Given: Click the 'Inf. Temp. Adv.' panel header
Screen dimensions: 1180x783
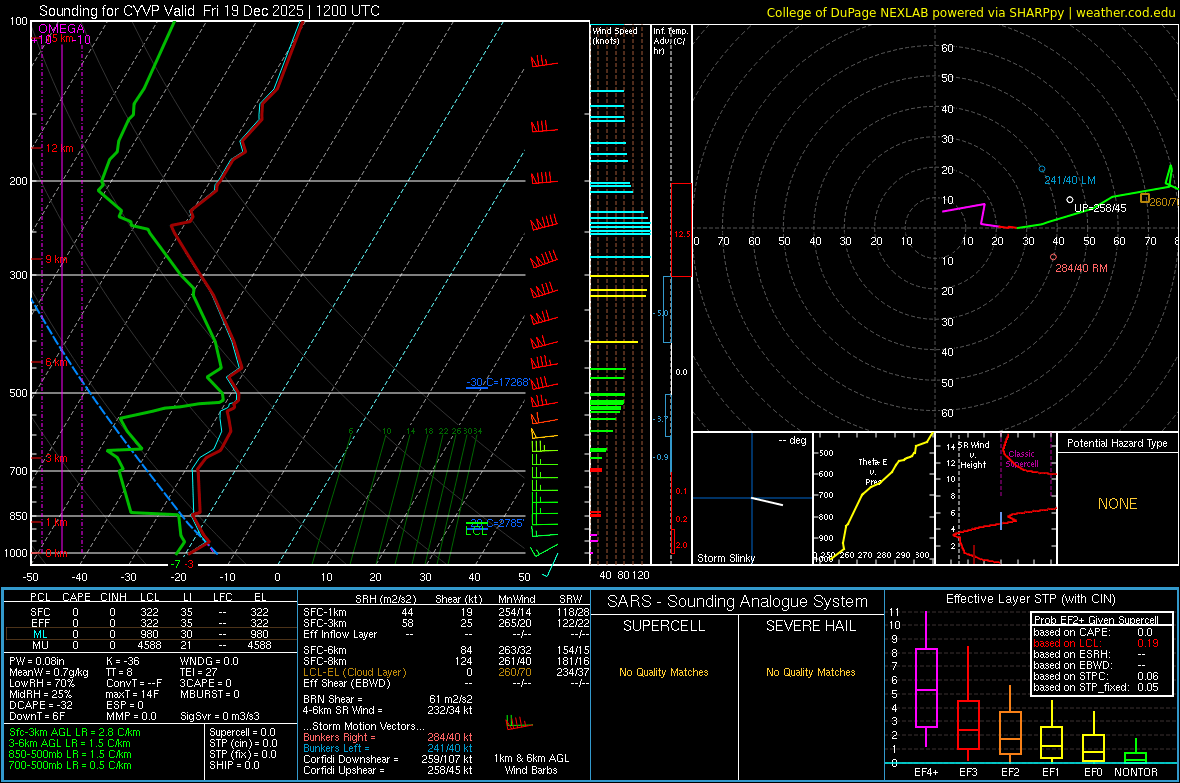Looking at the screenshot, I should click(670, 41).
